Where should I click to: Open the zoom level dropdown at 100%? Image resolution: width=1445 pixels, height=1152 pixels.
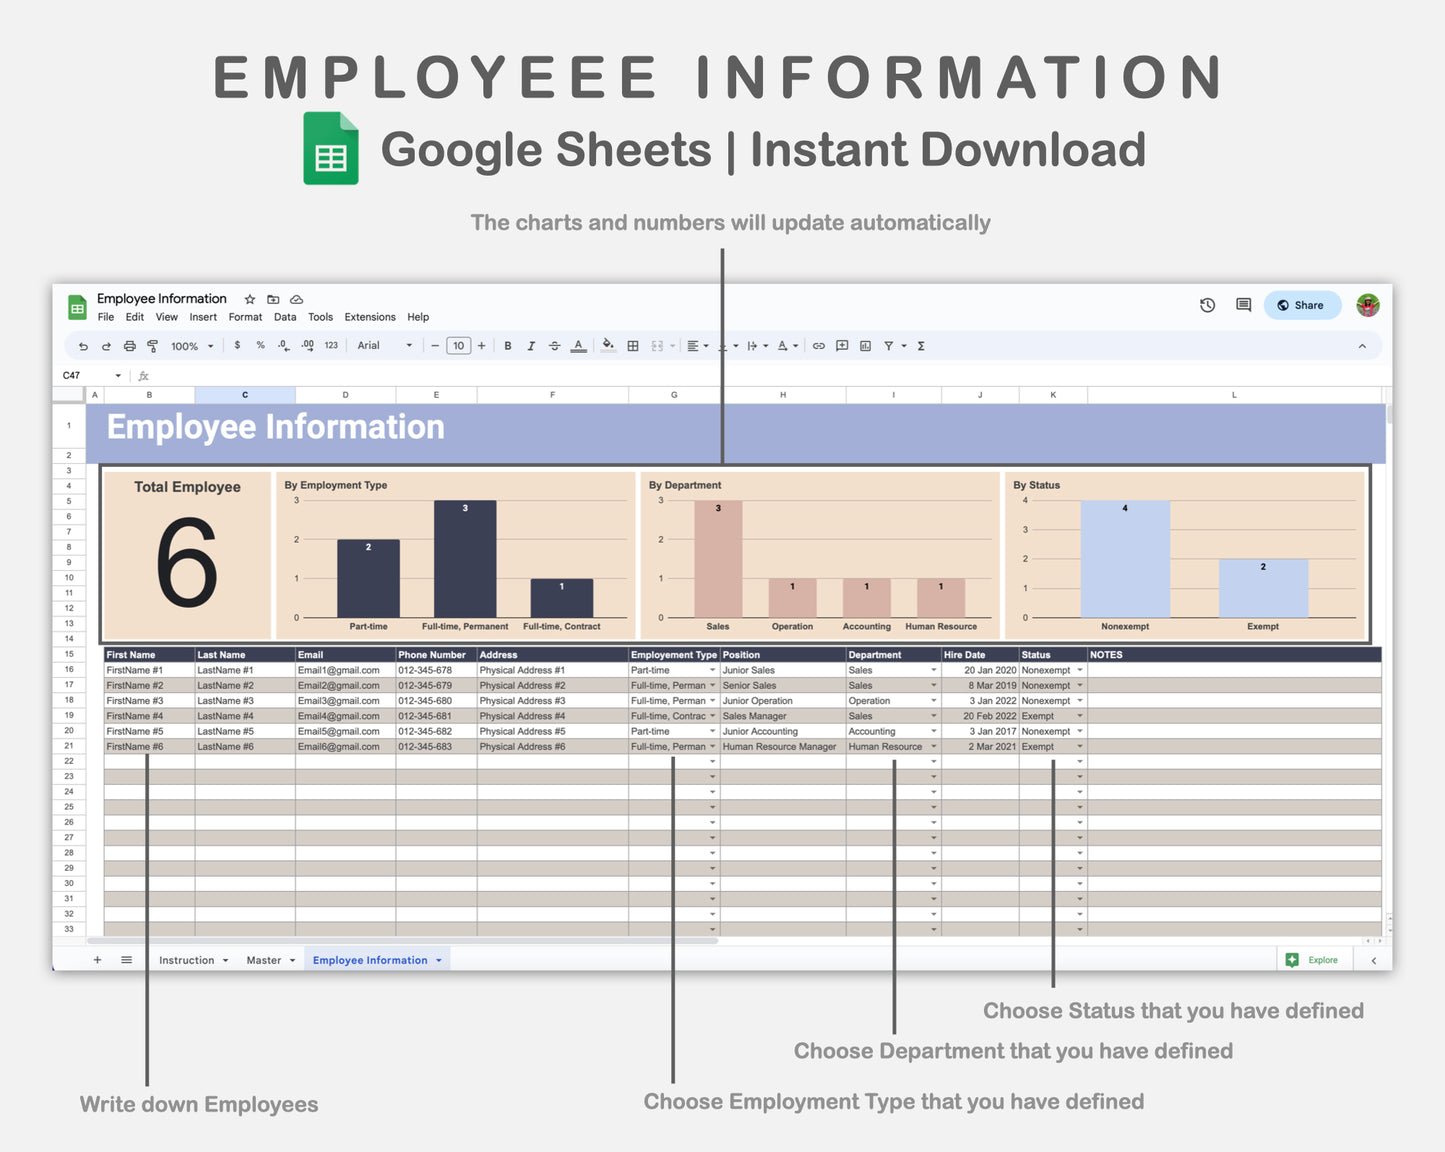pos(190,345)
